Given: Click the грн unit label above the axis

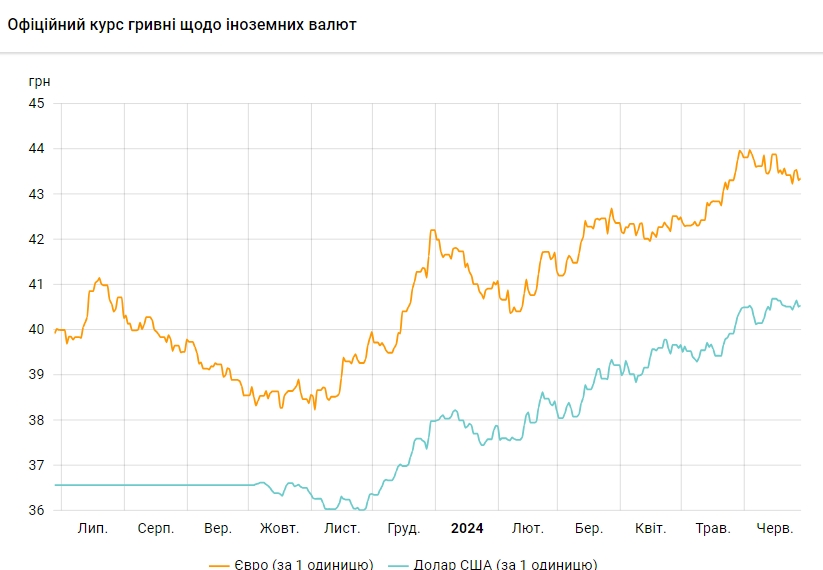Looking at the screenshot, I should pos(39,81).
